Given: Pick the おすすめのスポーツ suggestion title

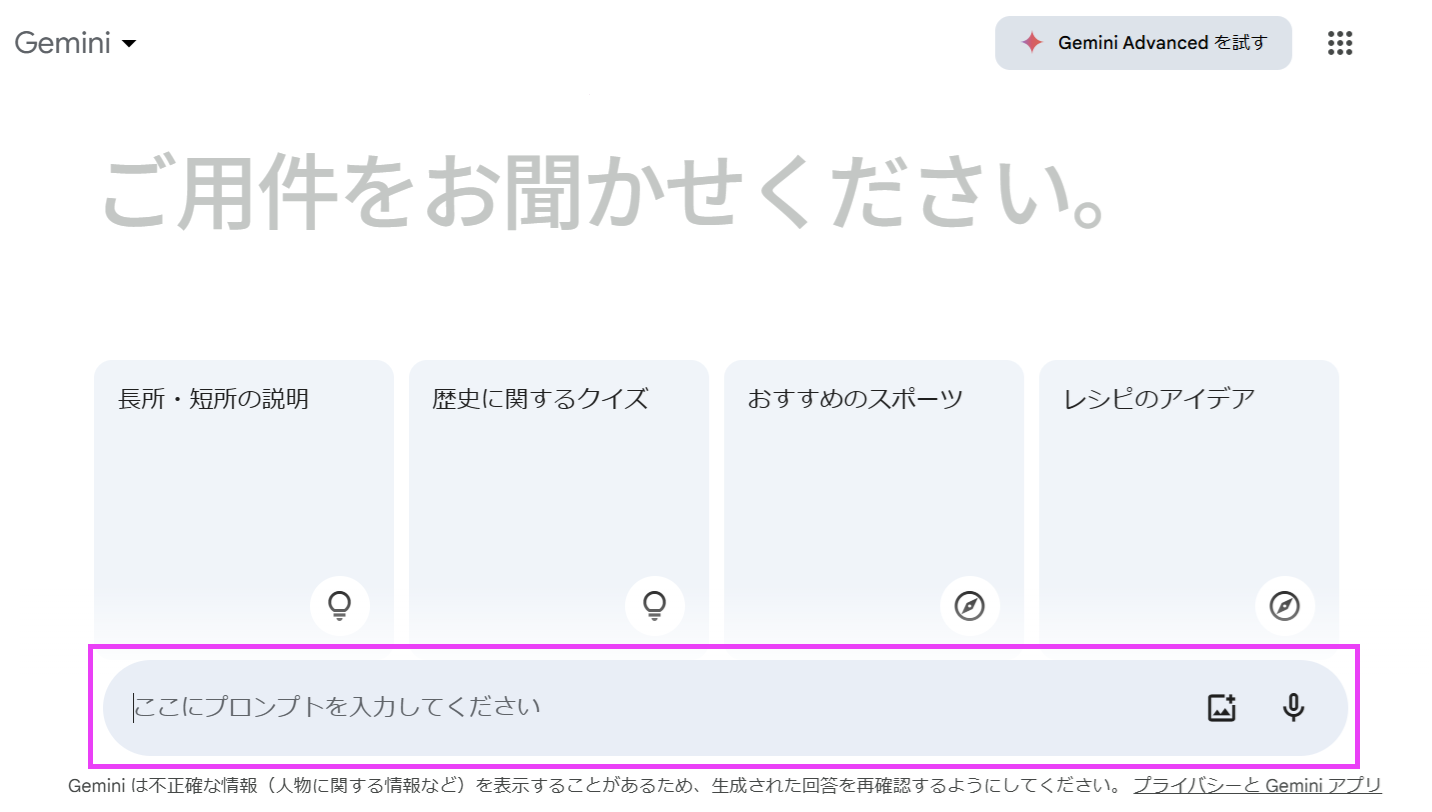Looking at the screenshot, I should (855, 400).
